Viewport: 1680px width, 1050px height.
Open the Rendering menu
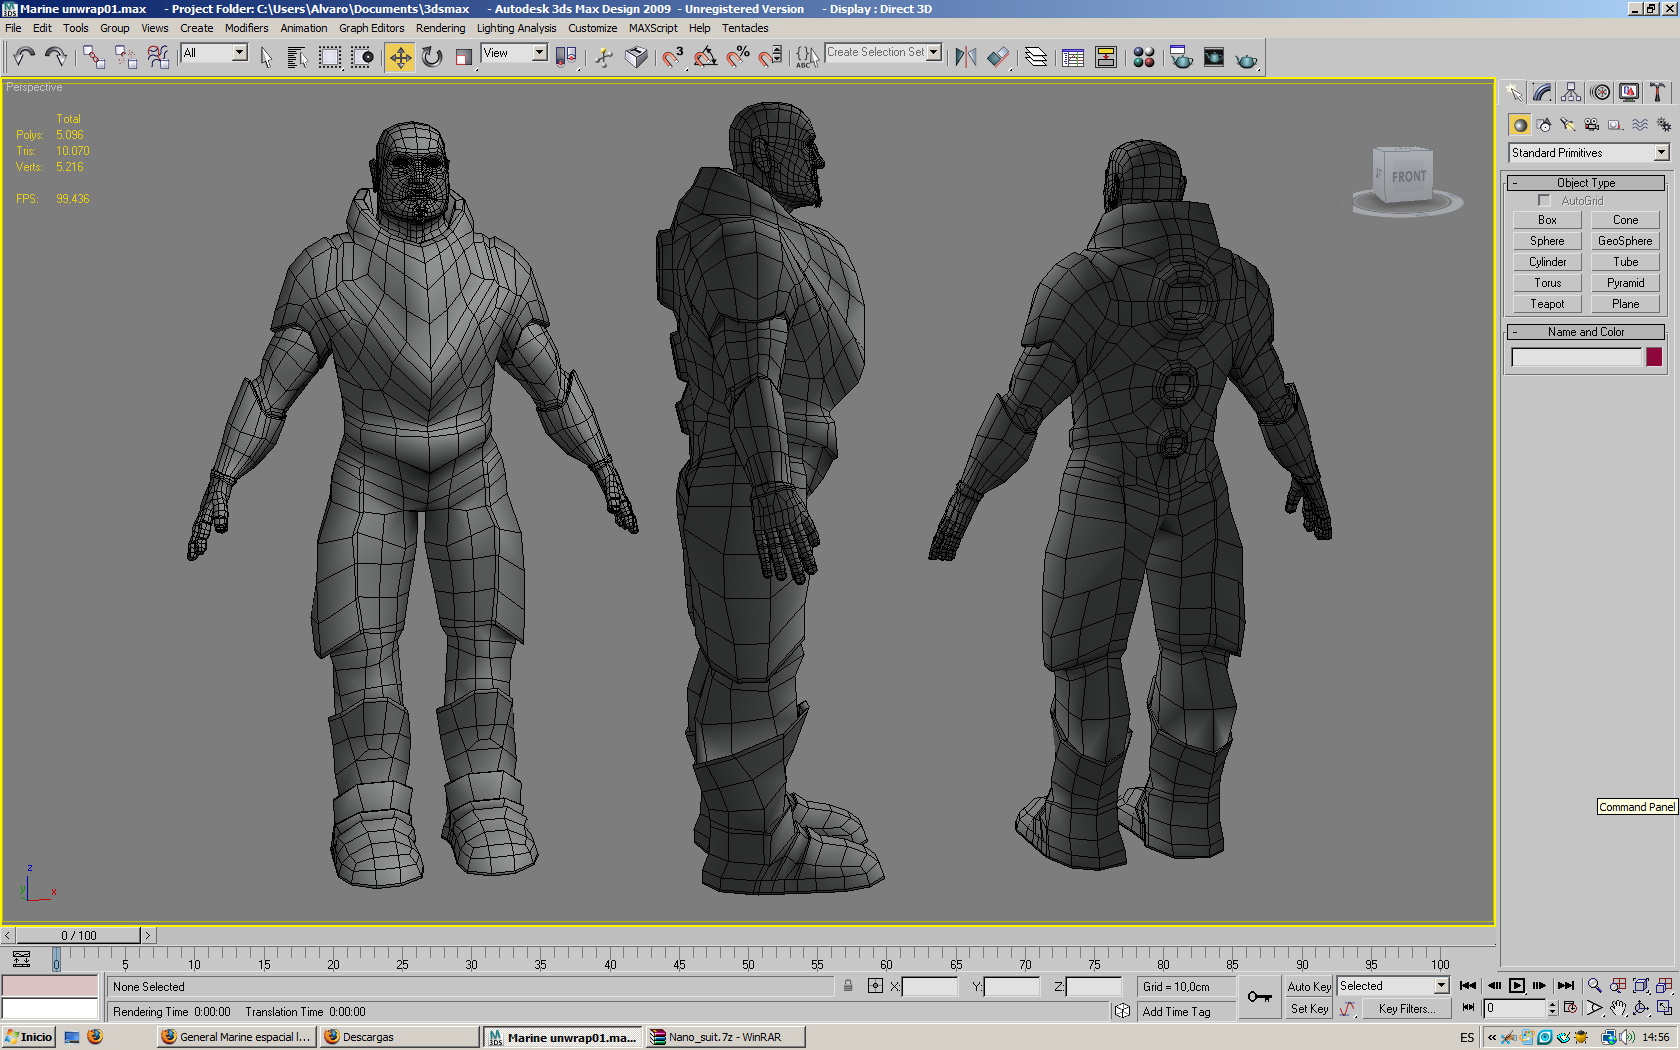(440, 28)
